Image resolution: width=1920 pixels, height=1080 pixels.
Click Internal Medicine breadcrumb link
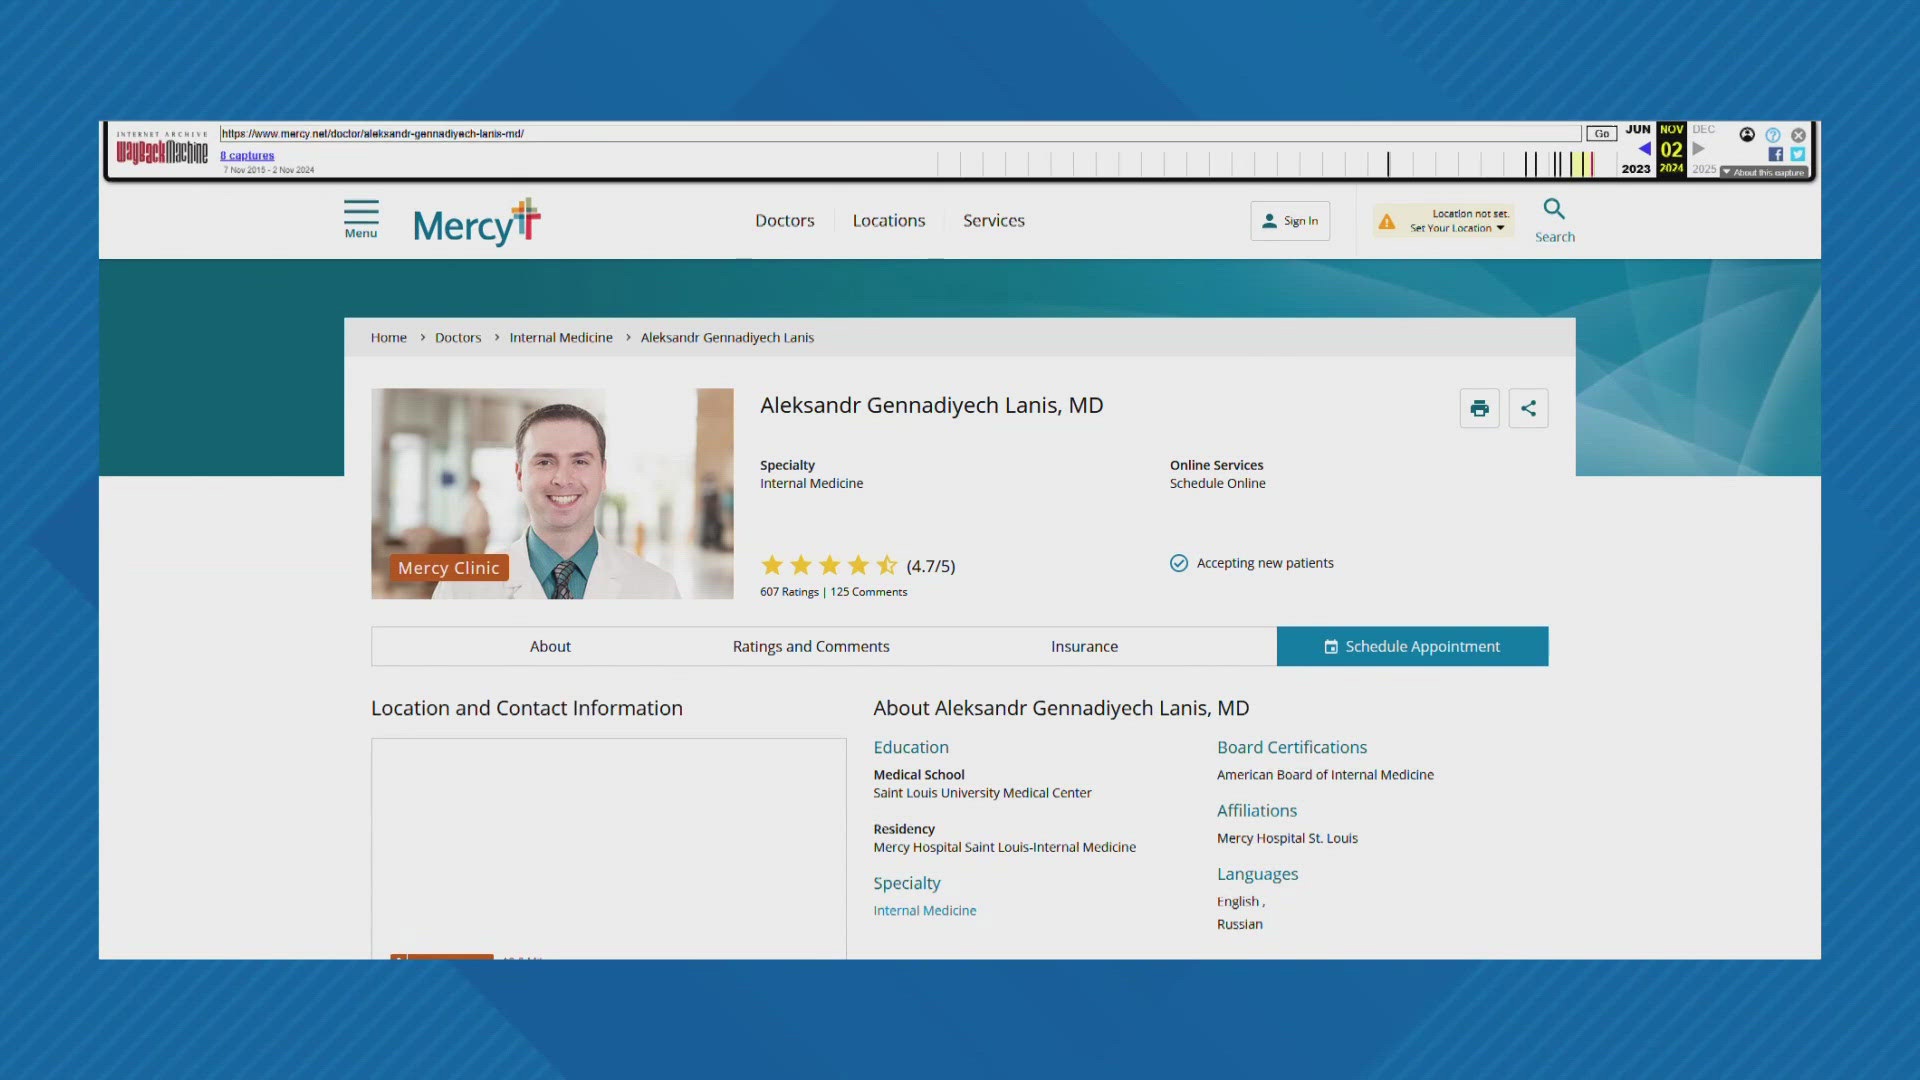click(x=561, y=338)
